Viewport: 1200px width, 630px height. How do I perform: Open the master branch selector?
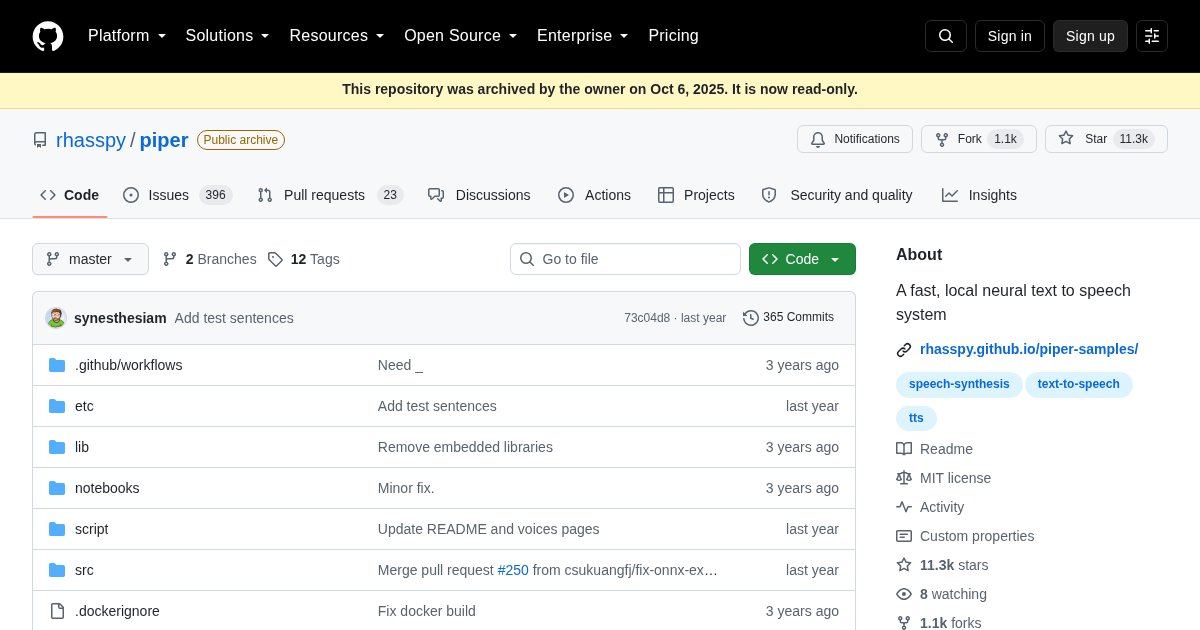(90, 259)
